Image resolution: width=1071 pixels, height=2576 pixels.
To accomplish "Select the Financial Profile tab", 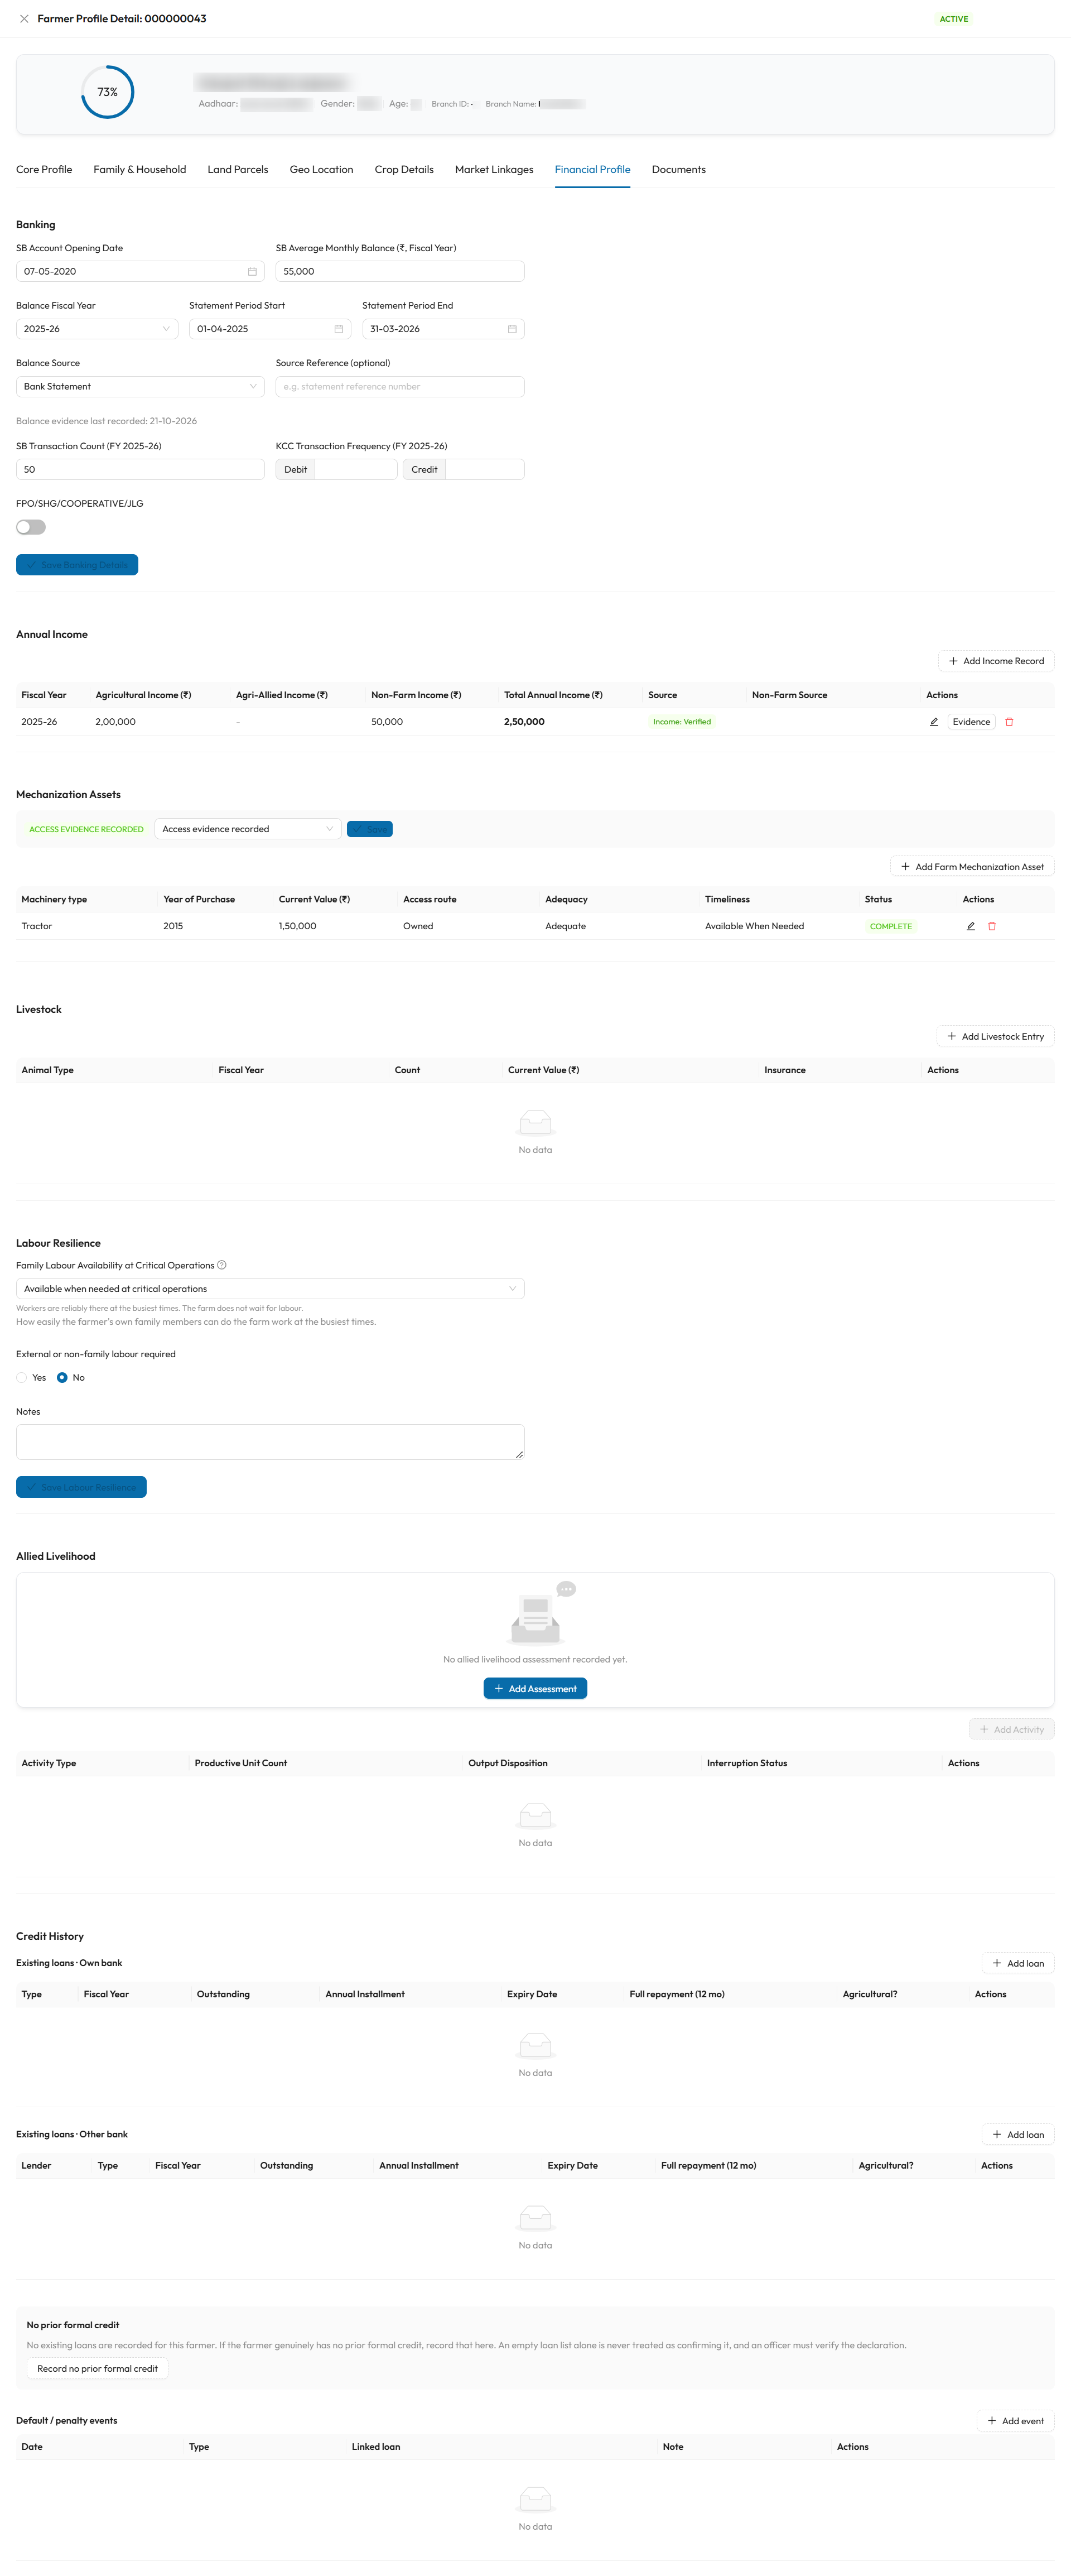I will [x=592, y=170].
